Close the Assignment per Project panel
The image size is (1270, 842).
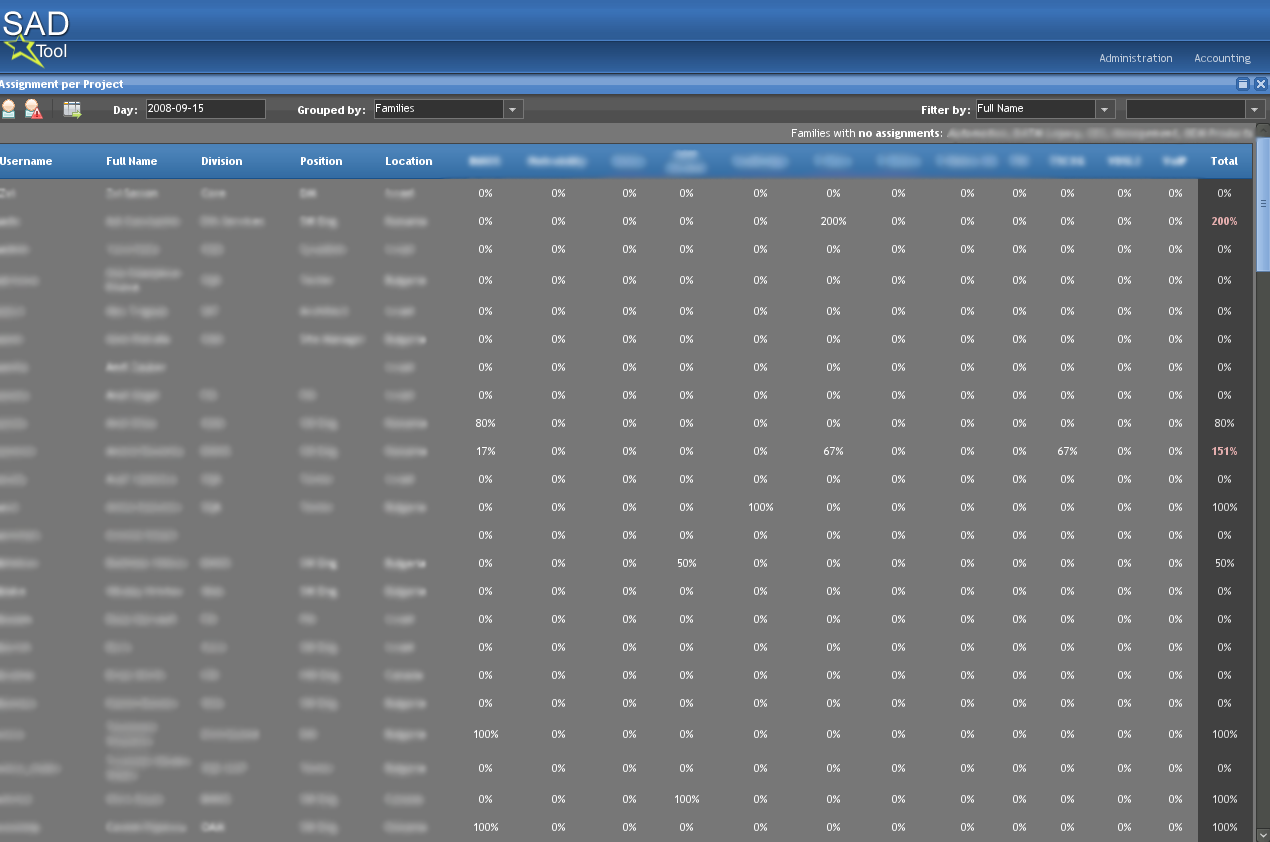(1261, 85)
